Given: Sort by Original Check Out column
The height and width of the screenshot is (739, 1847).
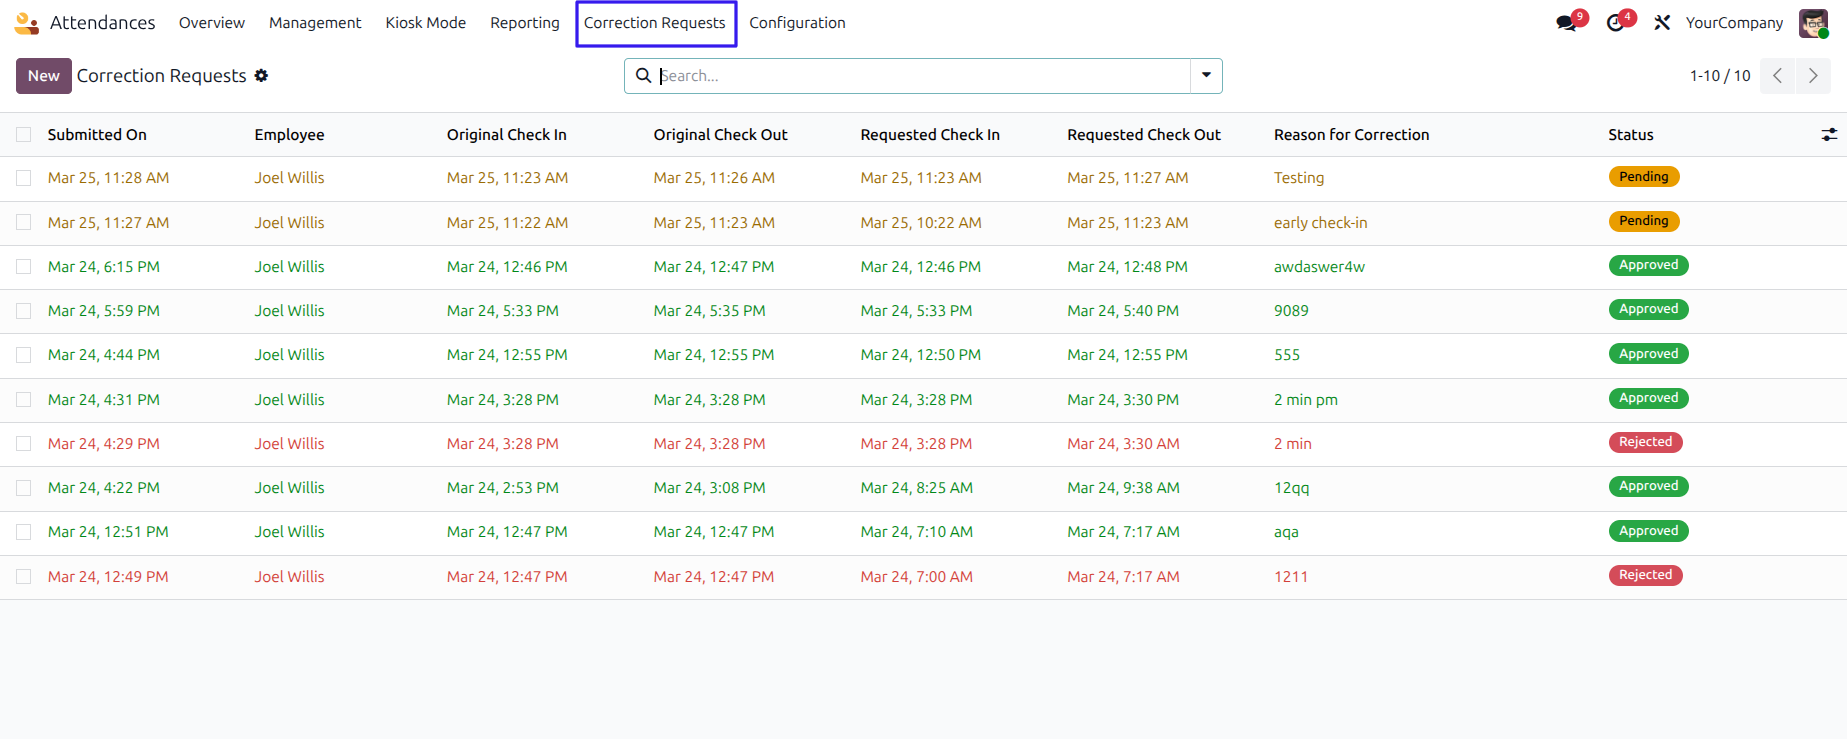Looking at the screenshot, I should [720, 135].
